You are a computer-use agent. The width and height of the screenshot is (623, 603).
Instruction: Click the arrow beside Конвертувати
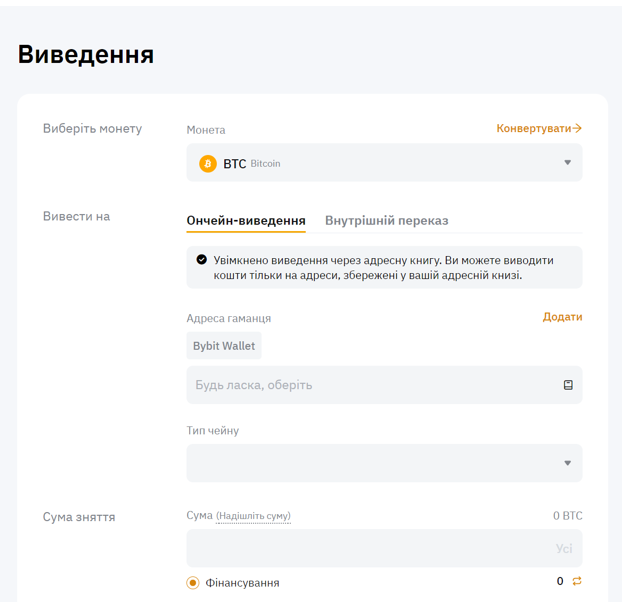pyautogui.click(x=578, y=129)
